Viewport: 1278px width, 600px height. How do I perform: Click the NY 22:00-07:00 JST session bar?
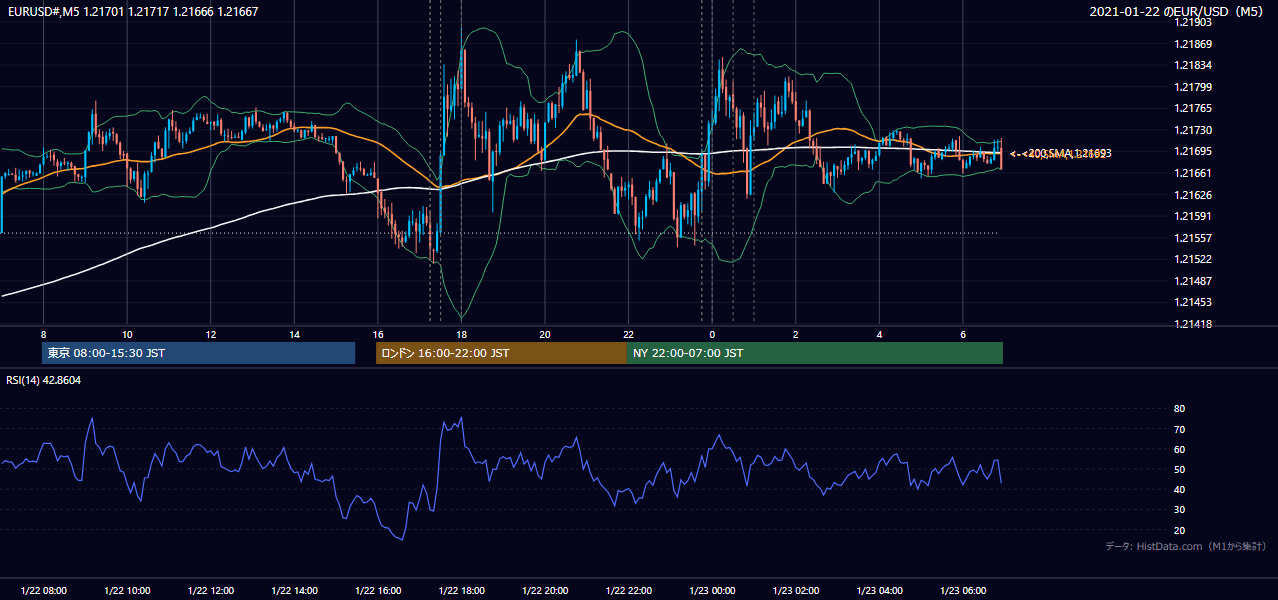pyautogui.click(x=815, y=353)
